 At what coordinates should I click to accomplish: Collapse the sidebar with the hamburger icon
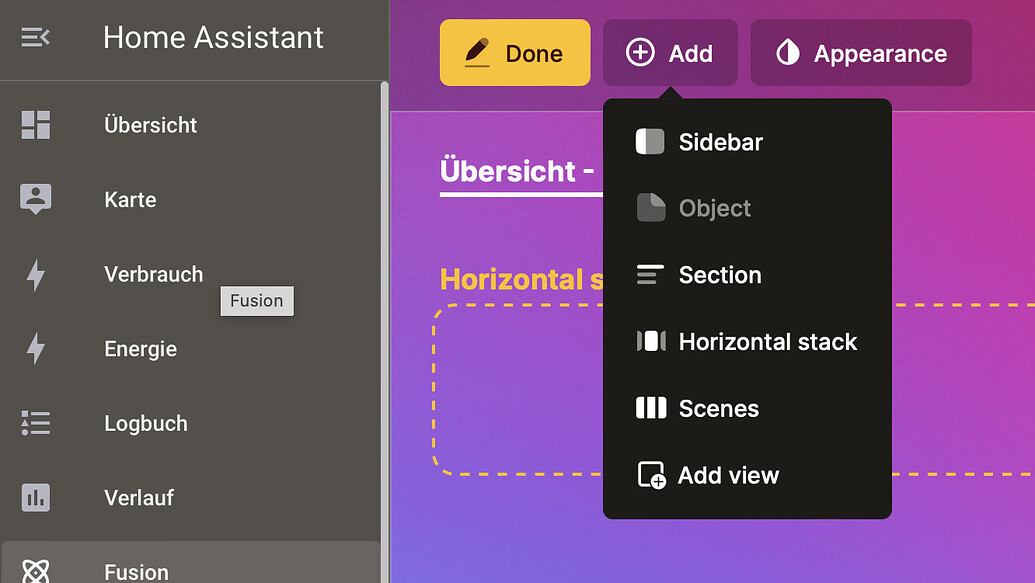(x=37, y=37)
